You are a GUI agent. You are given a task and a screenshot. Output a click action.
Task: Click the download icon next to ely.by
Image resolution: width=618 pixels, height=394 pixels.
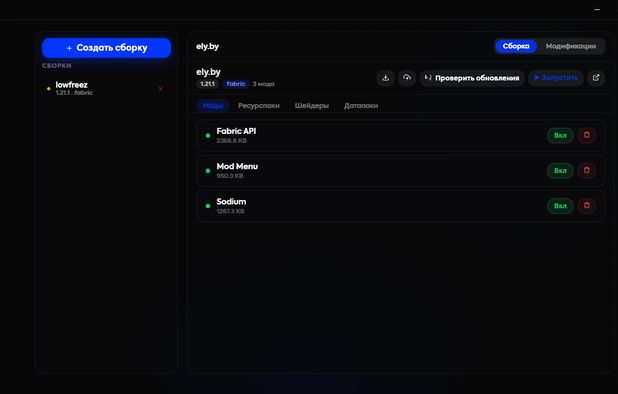(x=385, y=78)
